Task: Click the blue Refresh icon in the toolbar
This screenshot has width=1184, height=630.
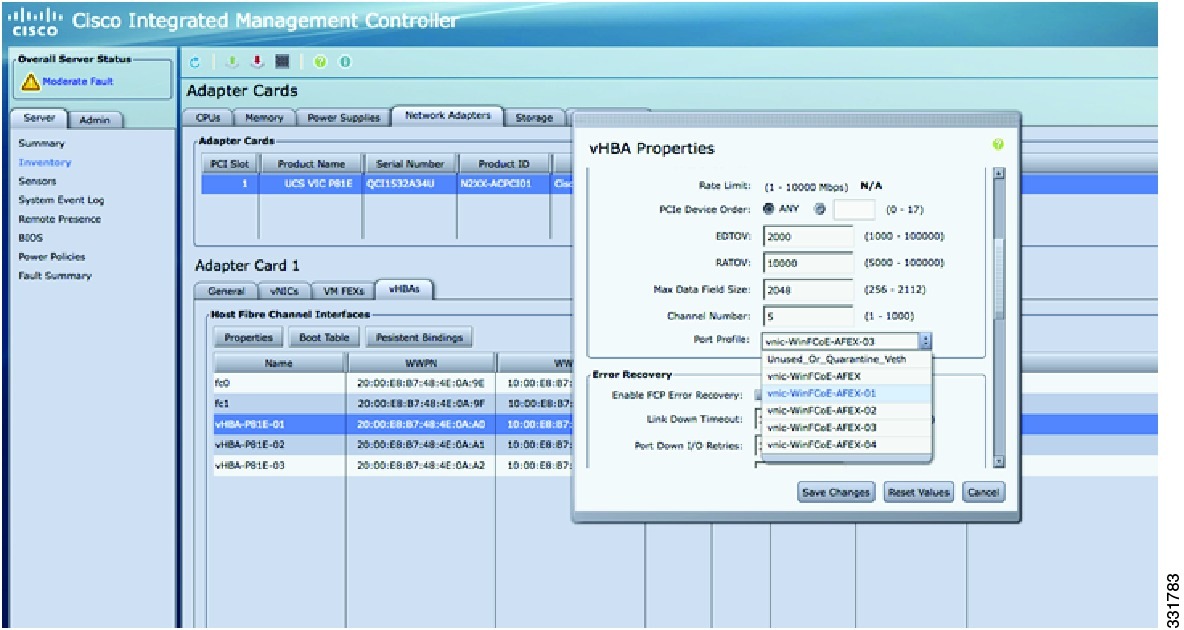Action: (x=194, y=63)
